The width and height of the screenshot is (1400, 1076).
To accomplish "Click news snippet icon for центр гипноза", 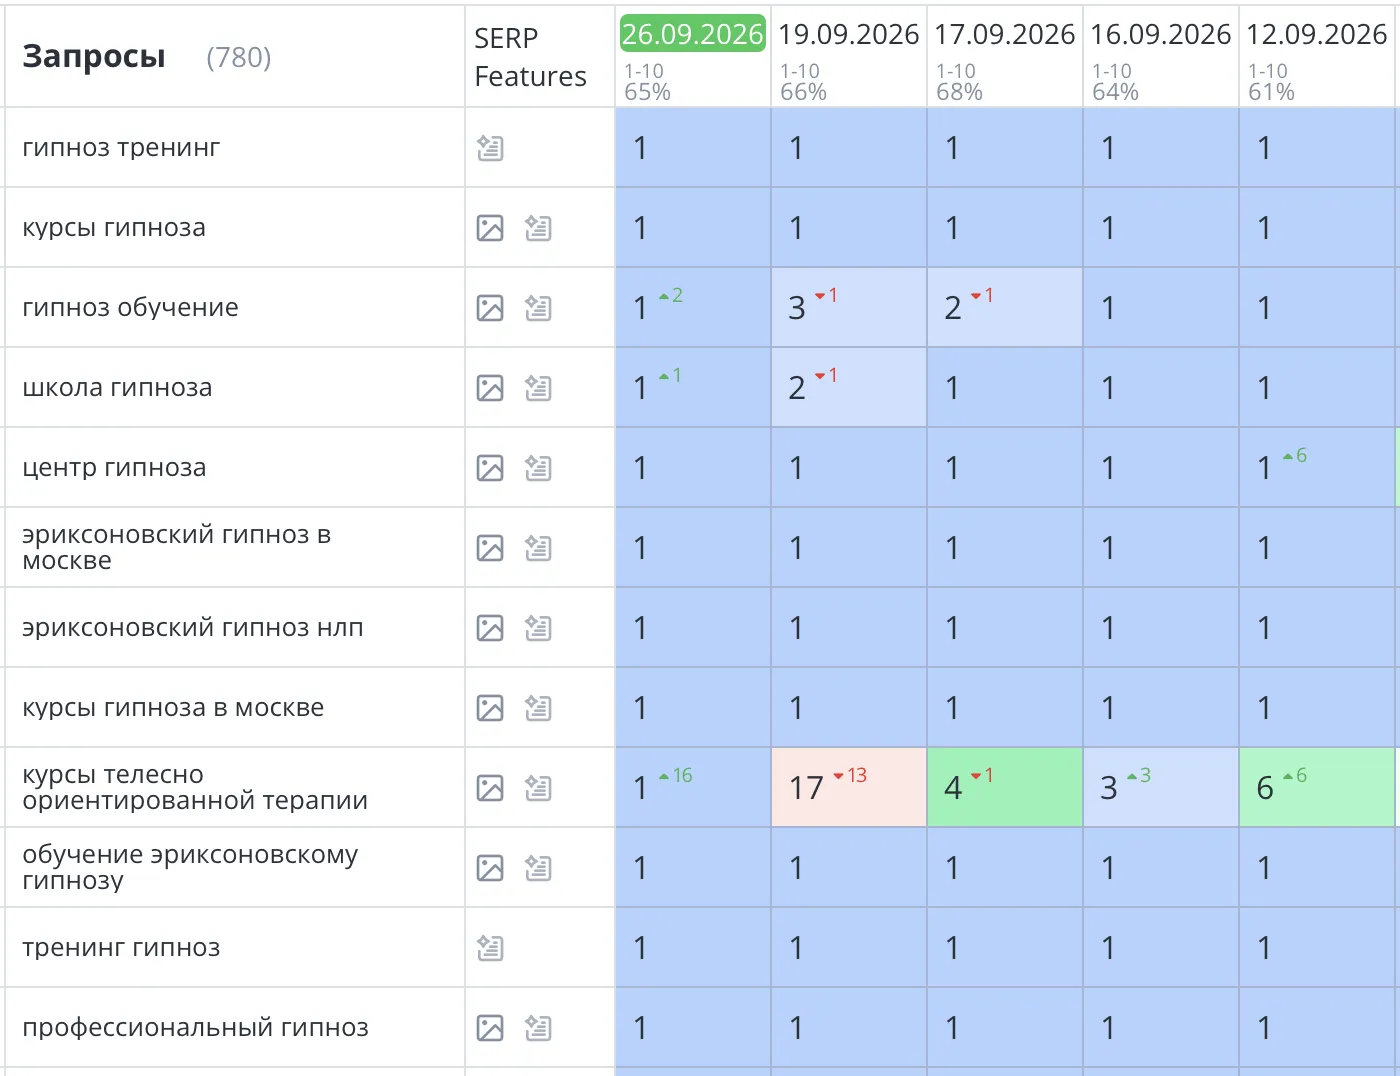I will 538,468.
